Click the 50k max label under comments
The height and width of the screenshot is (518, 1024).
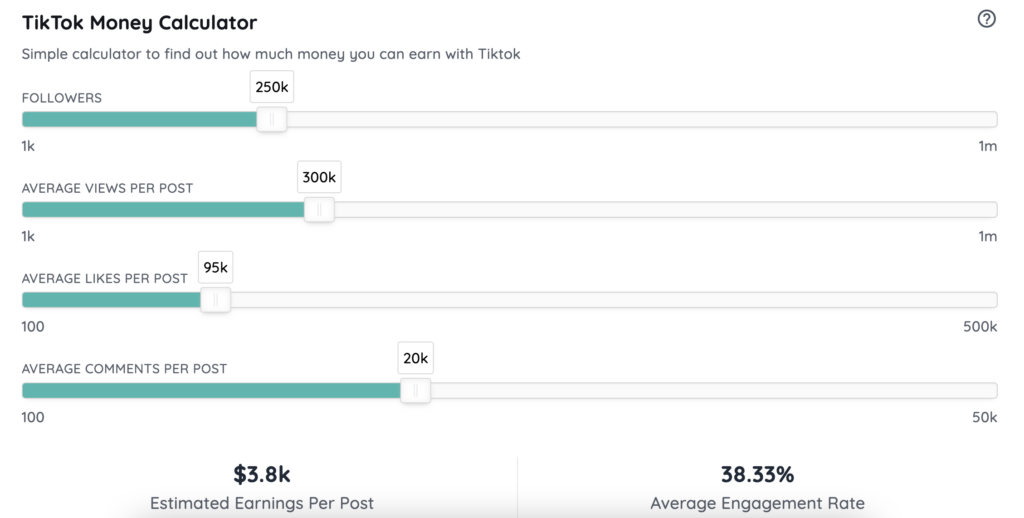coord(985,417)
